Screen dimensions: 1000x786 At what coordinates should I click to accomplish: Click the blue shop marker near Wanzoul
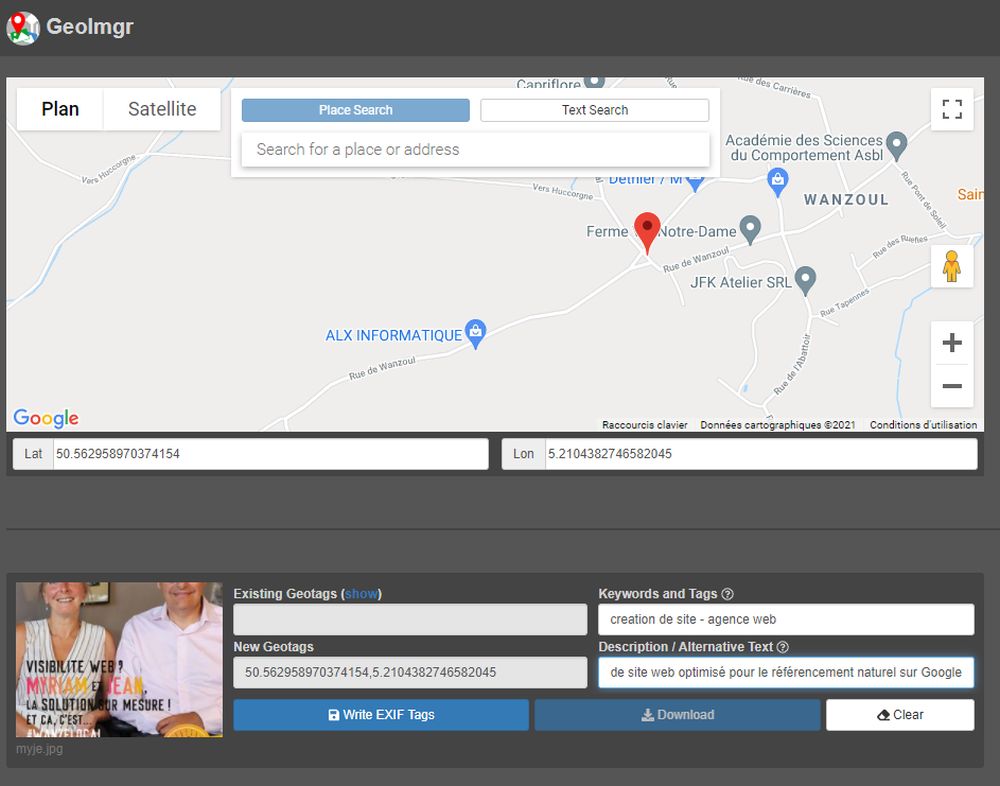[777, 182]
